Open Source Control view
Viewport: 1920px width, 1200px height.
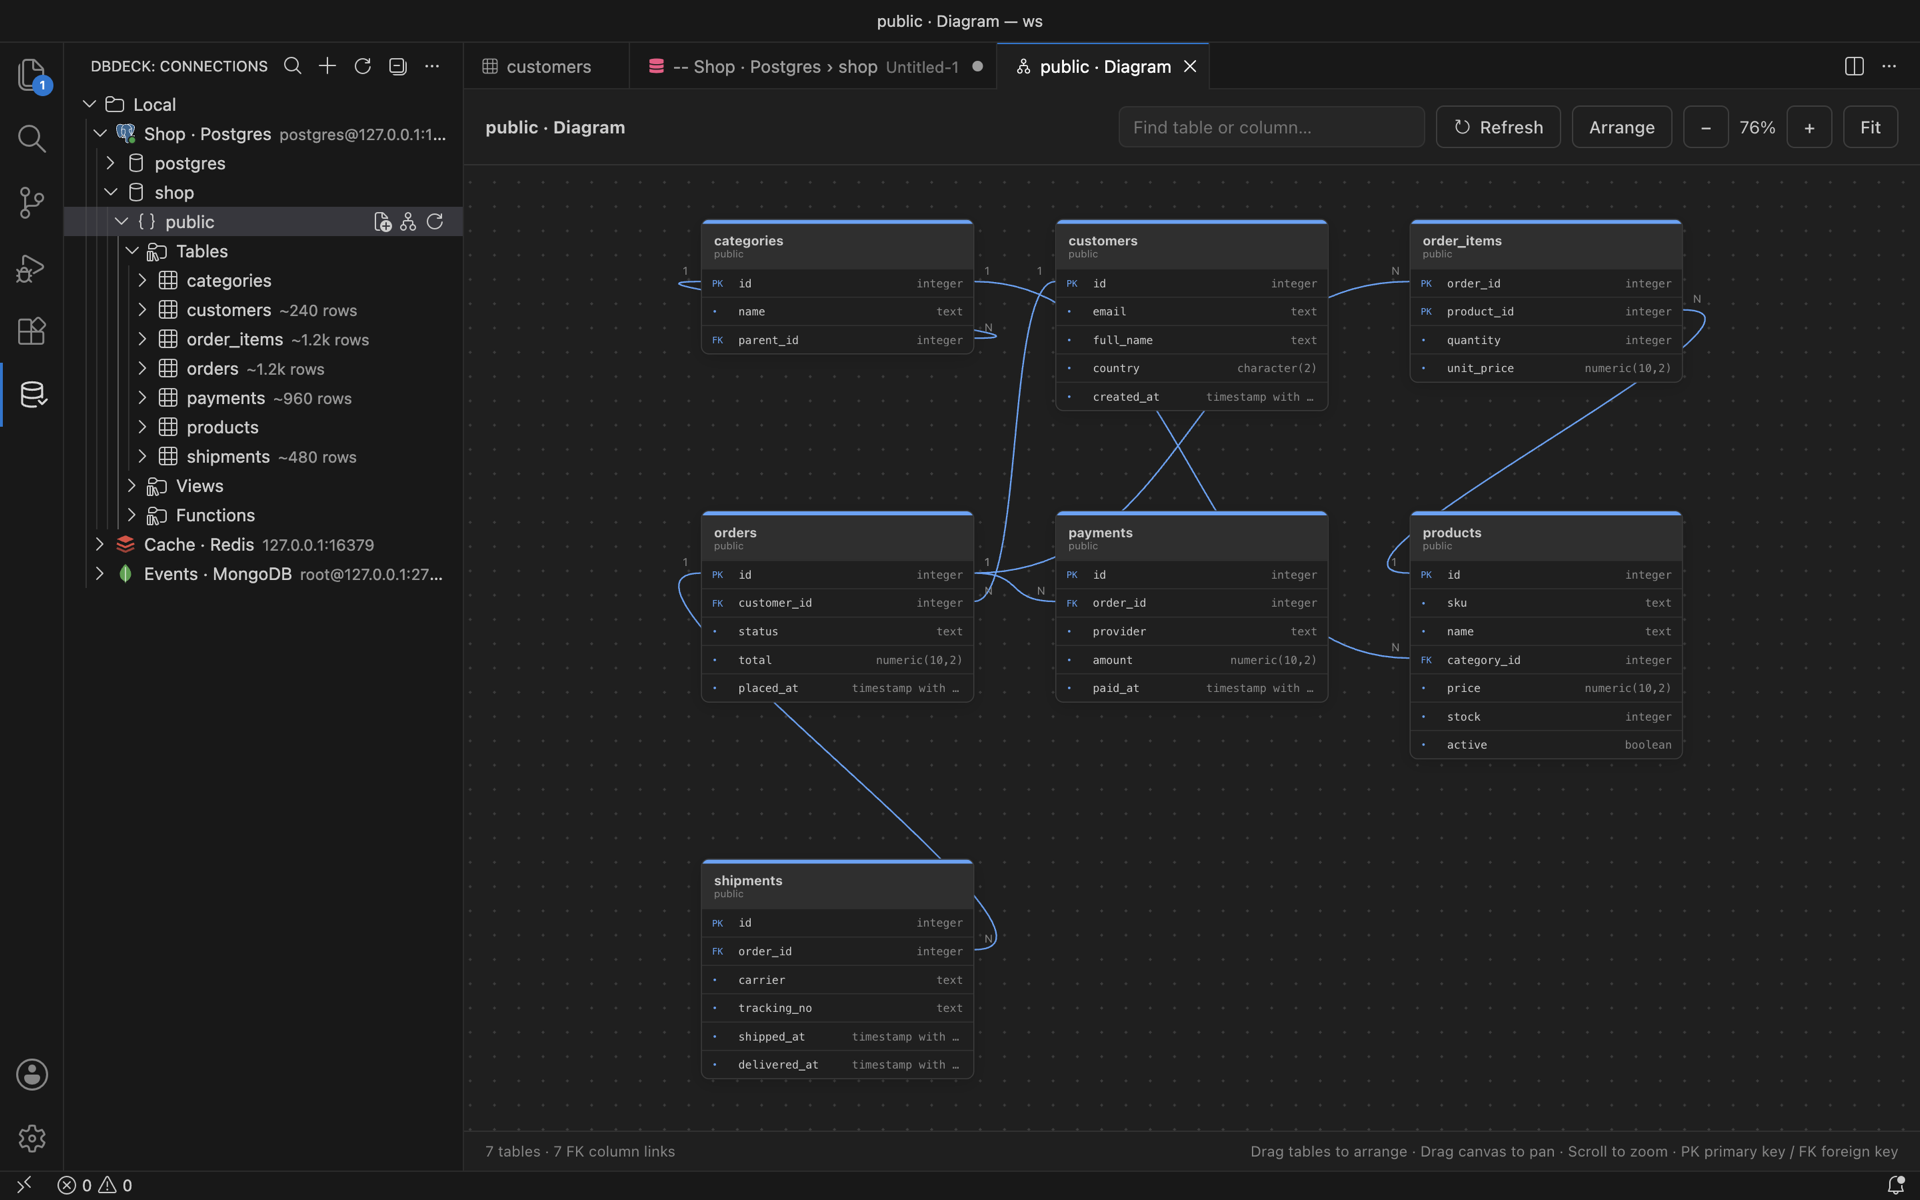click(x=32, y=203)
